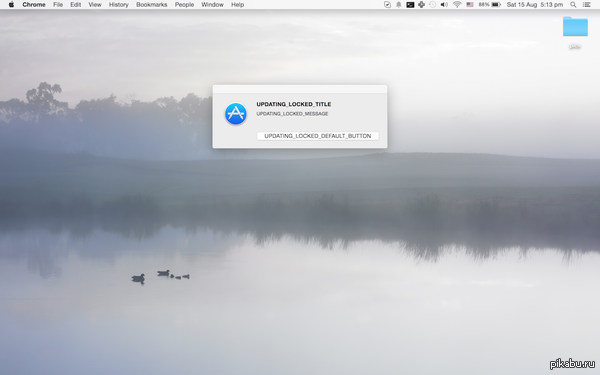The image size is (600, 375).
Task: Select the blue folder on the desktop
Action: [575, 27]
